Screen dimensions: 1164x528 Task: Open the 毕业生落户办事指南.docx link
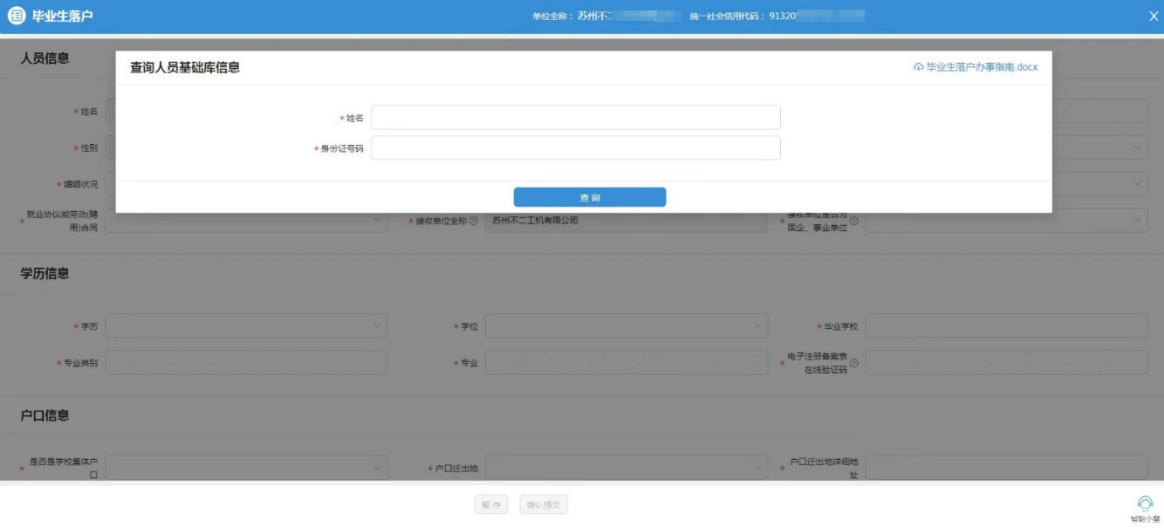(x=981, y=67)
